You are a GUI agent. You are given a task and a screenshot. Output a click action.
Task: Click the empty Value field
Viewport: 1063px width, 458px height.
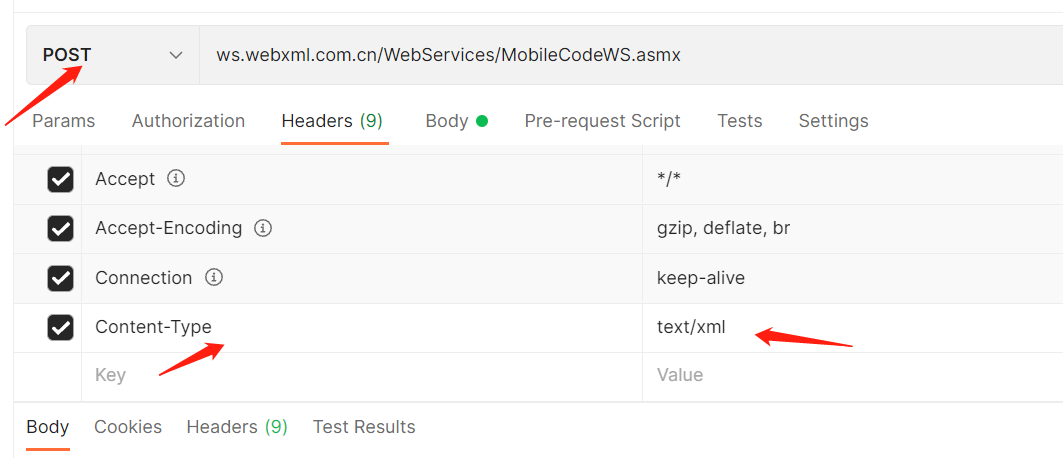click(x=850, y=375)
